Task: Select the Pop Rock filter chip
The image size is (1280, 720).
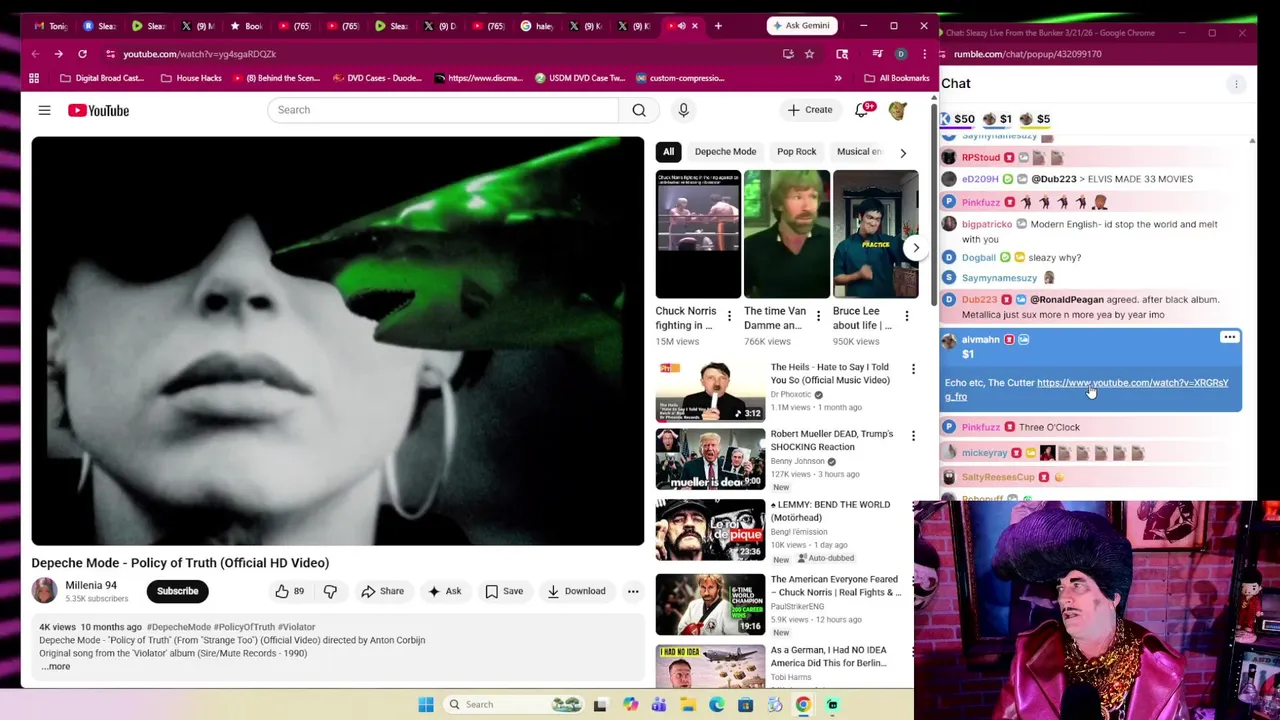Action: pos(797,152)
